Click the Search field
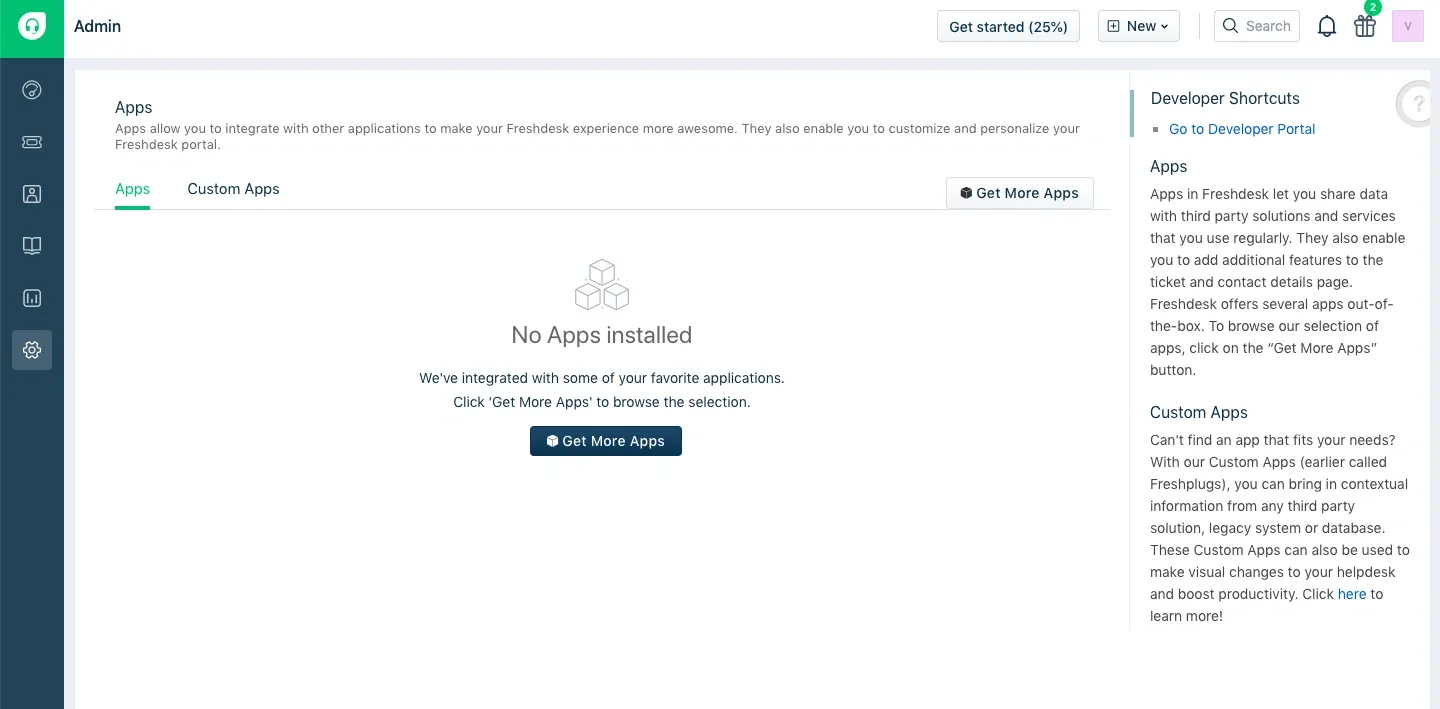 pos(1257,26)
